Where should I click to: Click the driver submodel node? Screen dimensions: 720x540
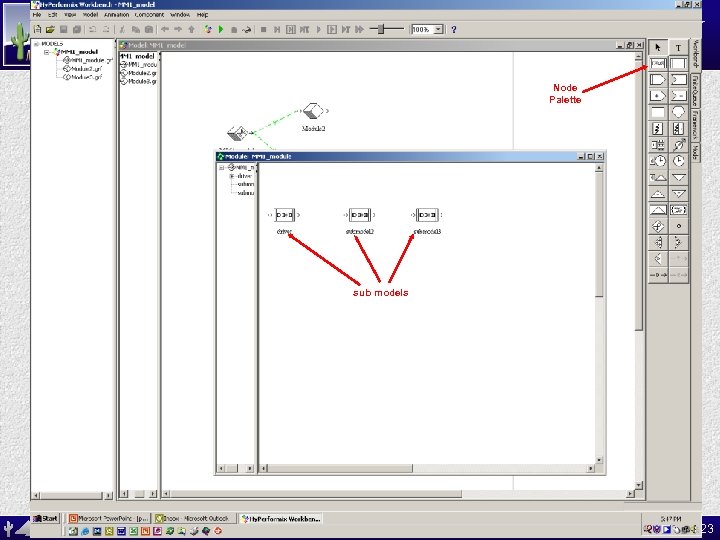tap(285, 215)
